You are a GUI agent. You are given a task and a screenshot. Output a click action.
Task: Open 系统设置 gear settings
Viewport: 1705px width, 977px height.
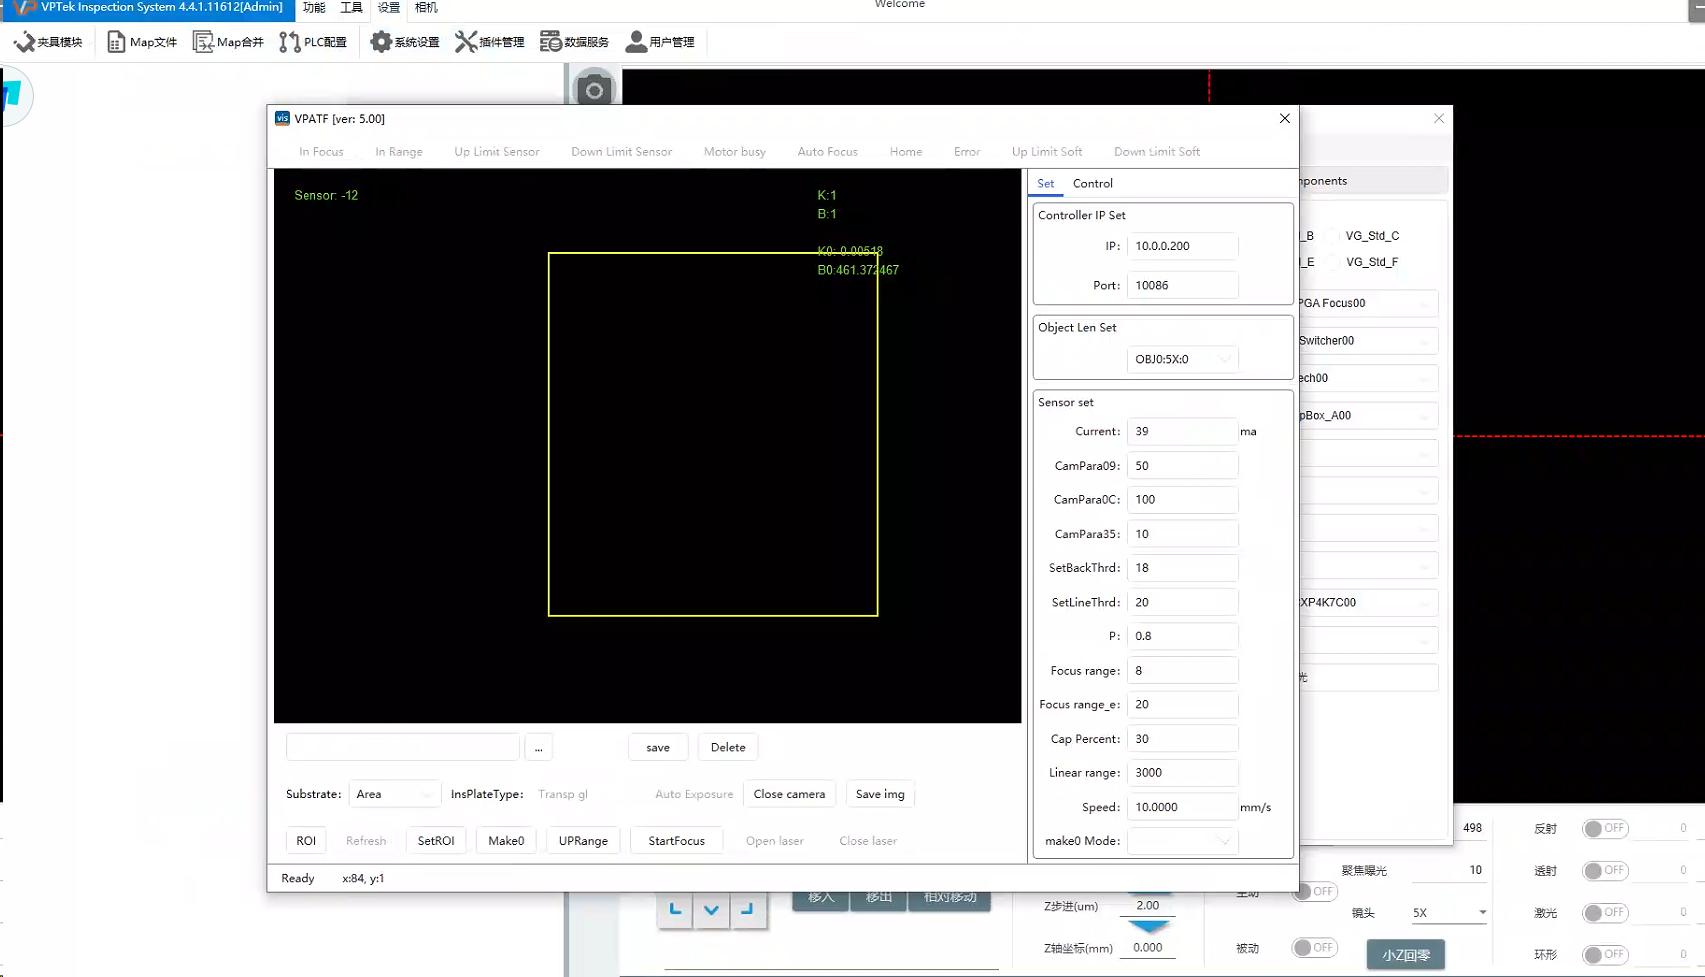coord(405,42)
